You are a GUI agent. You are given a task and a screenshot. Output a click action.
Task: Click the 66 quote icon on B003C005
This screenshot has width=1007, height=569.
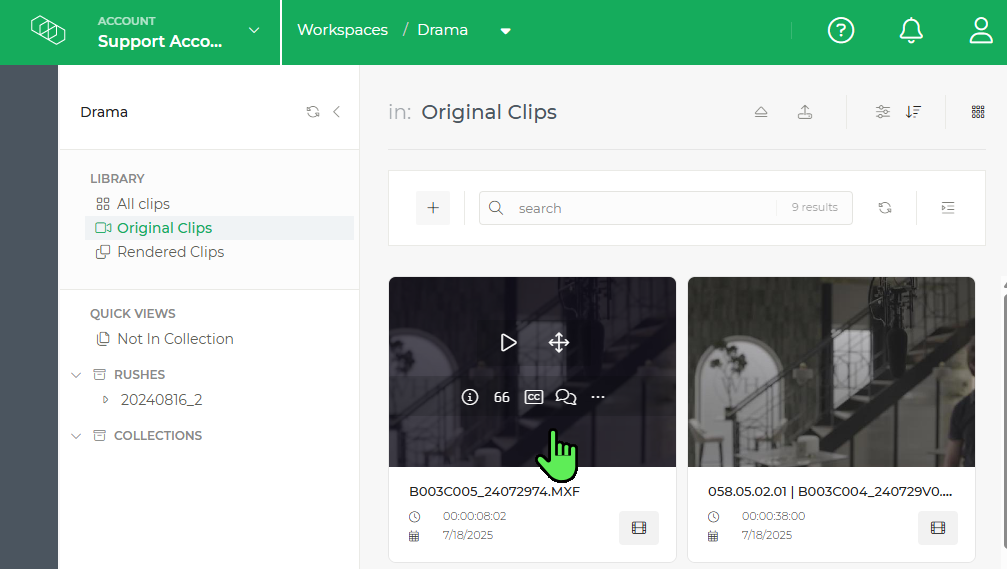click(502, 398)
